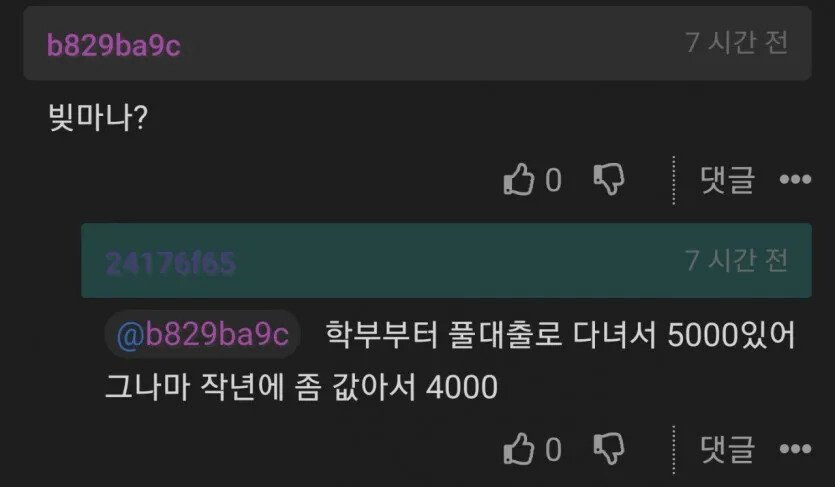This screenshot has width=835, height=487.
Task: Select the reply line "그나마 작년에 좀 갚아서 4000"
Action: point(301,386)
